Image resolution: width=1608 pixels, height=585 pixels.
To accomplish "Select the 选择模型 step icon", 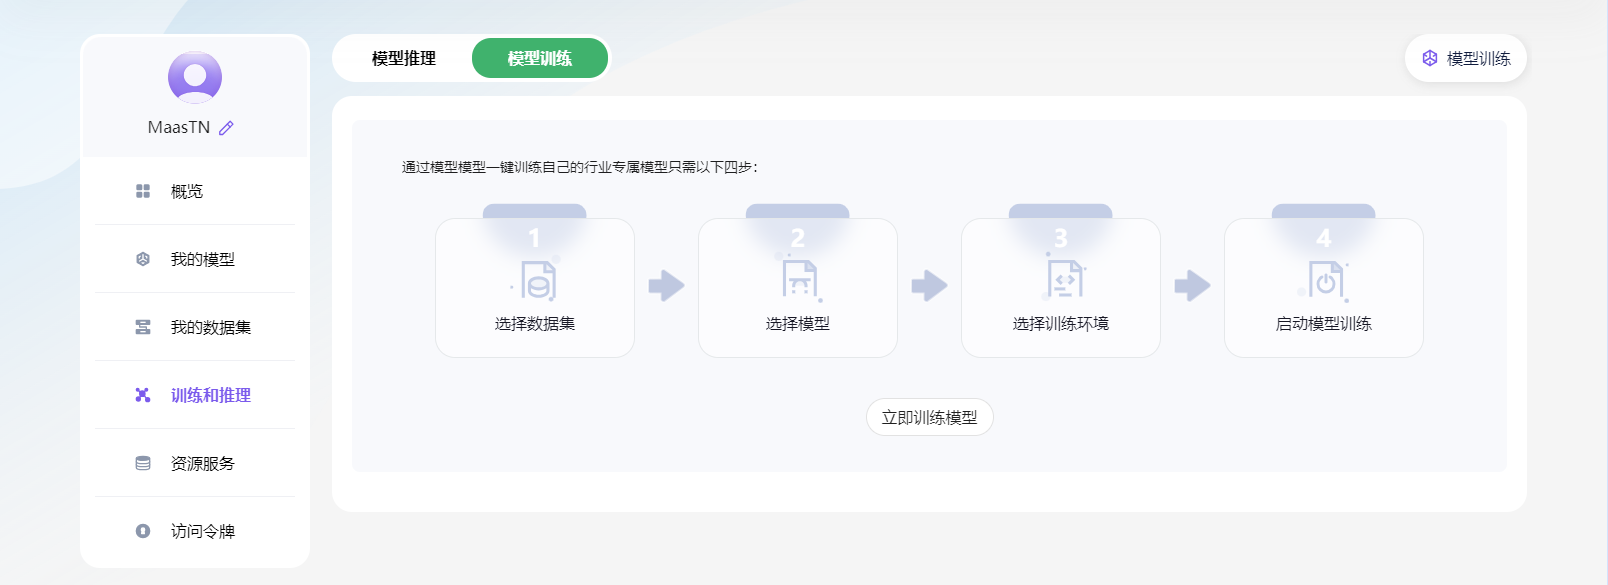I will [799, 280].
